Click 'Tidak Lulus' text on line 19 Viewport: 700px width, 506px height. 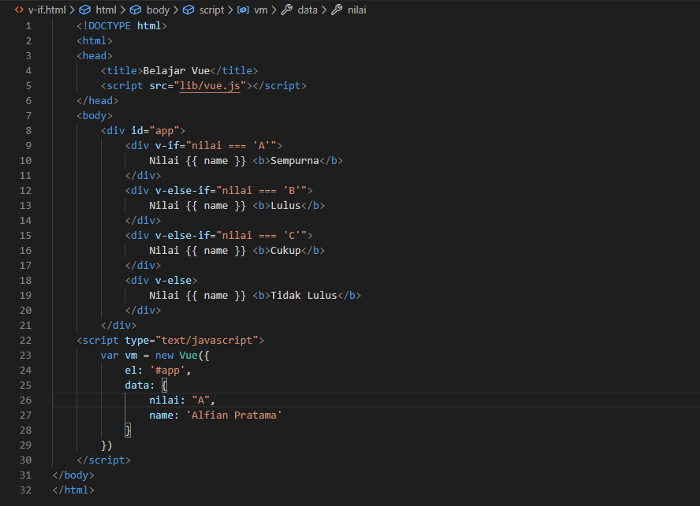[304, 295]
